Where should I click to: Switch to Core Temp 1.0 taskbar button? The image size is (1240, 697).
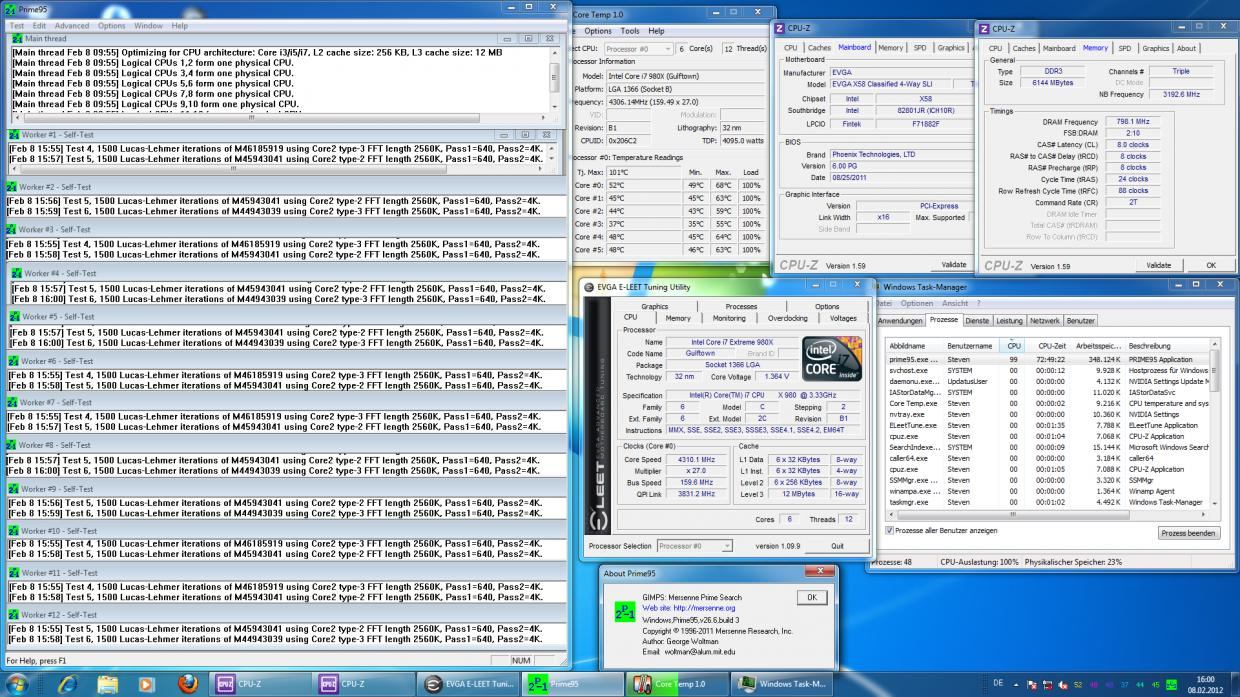676,684
